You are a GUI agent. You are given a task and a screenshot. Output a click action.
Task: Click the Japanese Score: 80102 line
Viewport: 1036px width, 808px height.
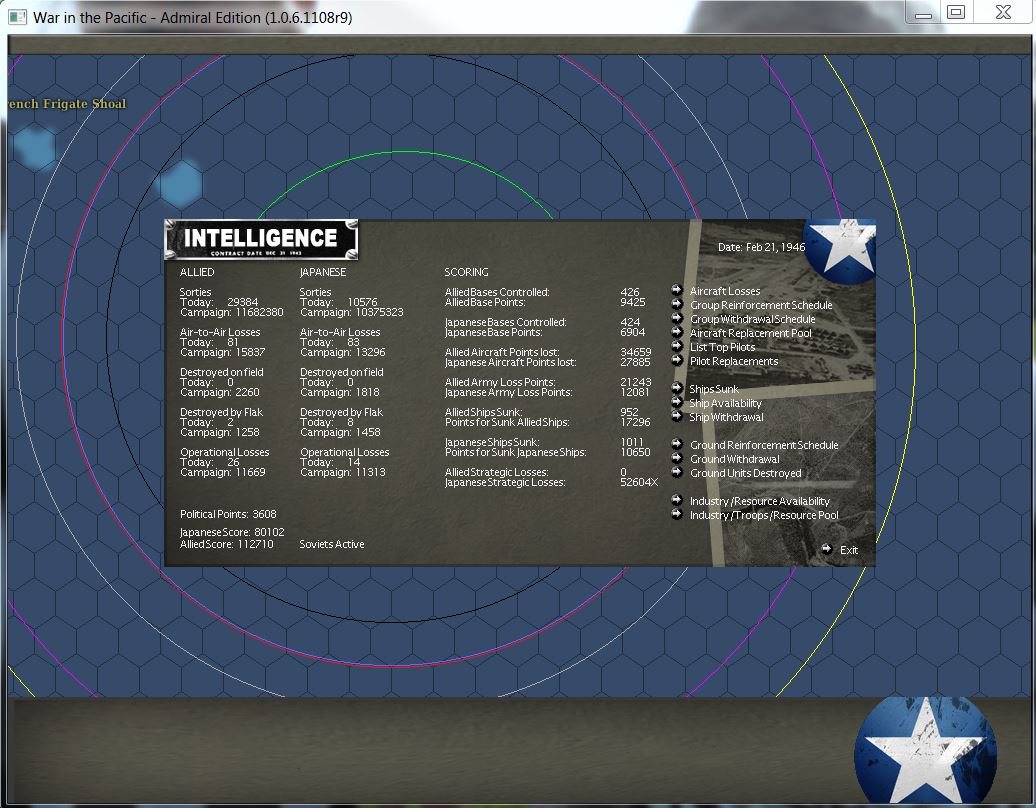coord(232,532)
